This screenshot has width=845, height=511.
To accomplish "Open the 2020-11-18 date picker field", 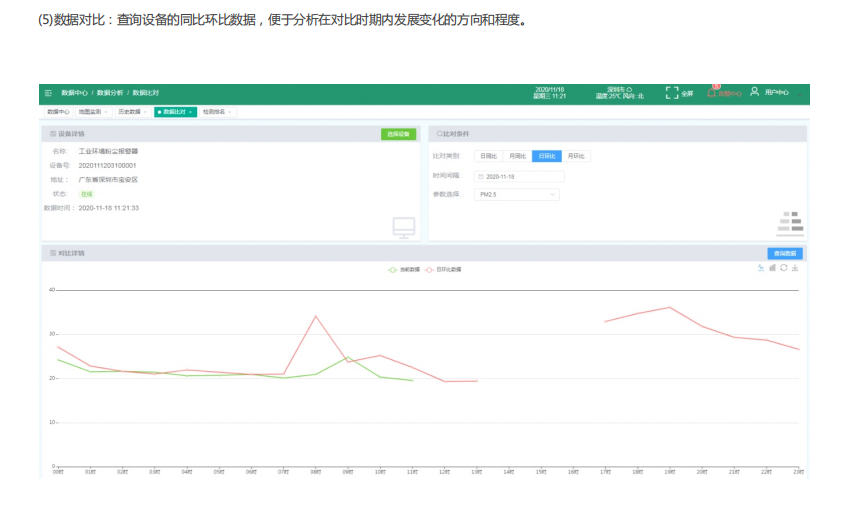I will click(520, 176).
